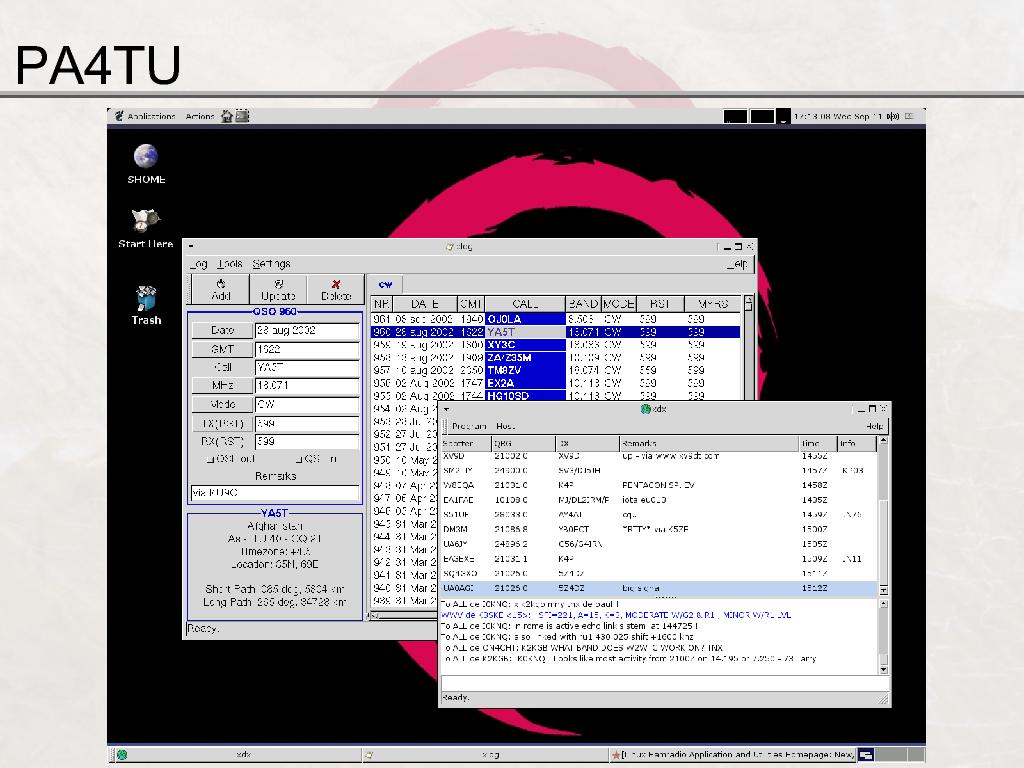Viewport: 1024px width, 768px height.
Task: Click the terminal launcher icon in top panel
Action: click(x=242, y=116)
